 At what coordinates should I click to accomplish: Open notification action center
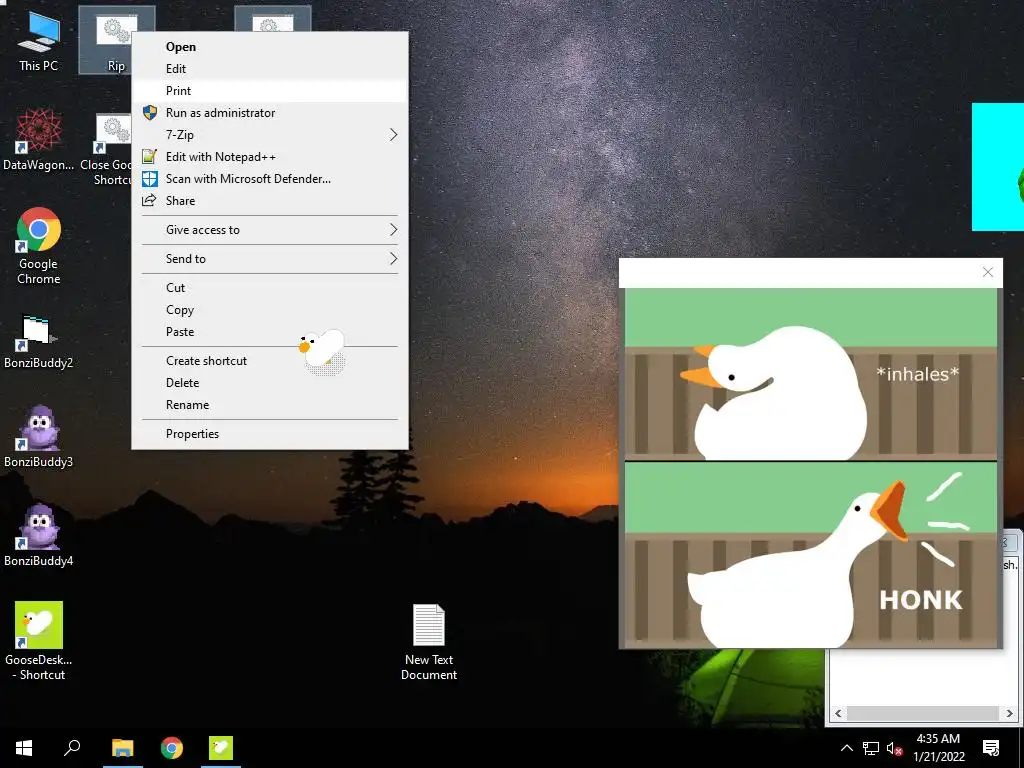991,748
